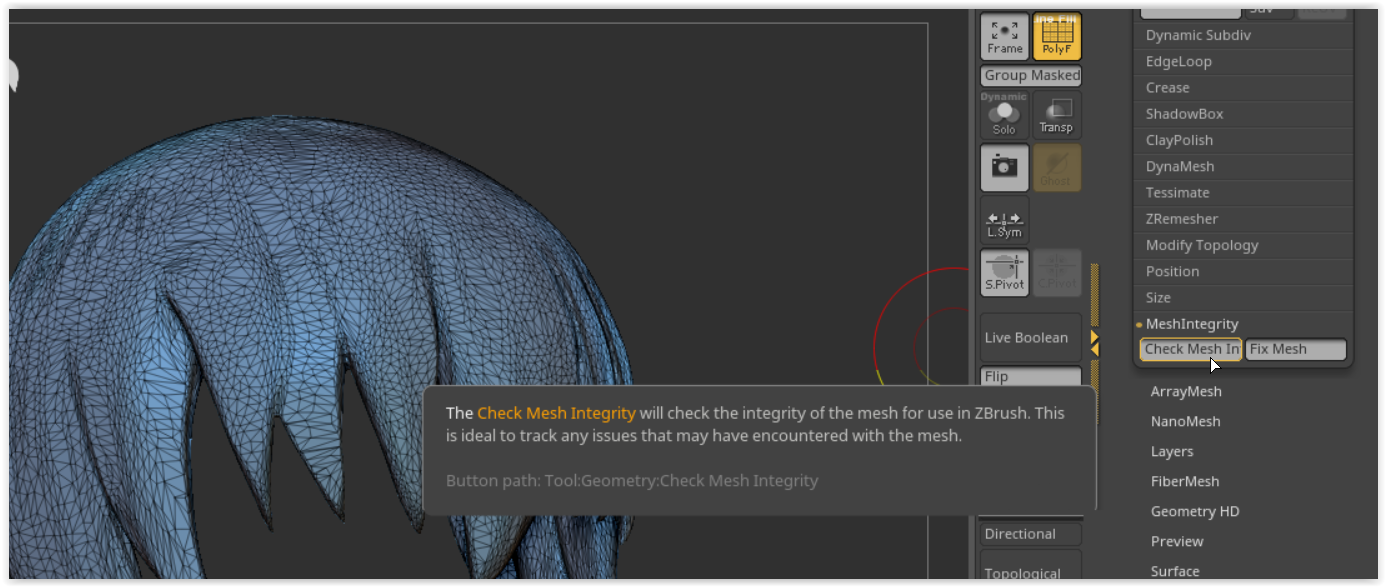Click the camera snapshot icon

pyautogui.click(x=1005, y=168)
